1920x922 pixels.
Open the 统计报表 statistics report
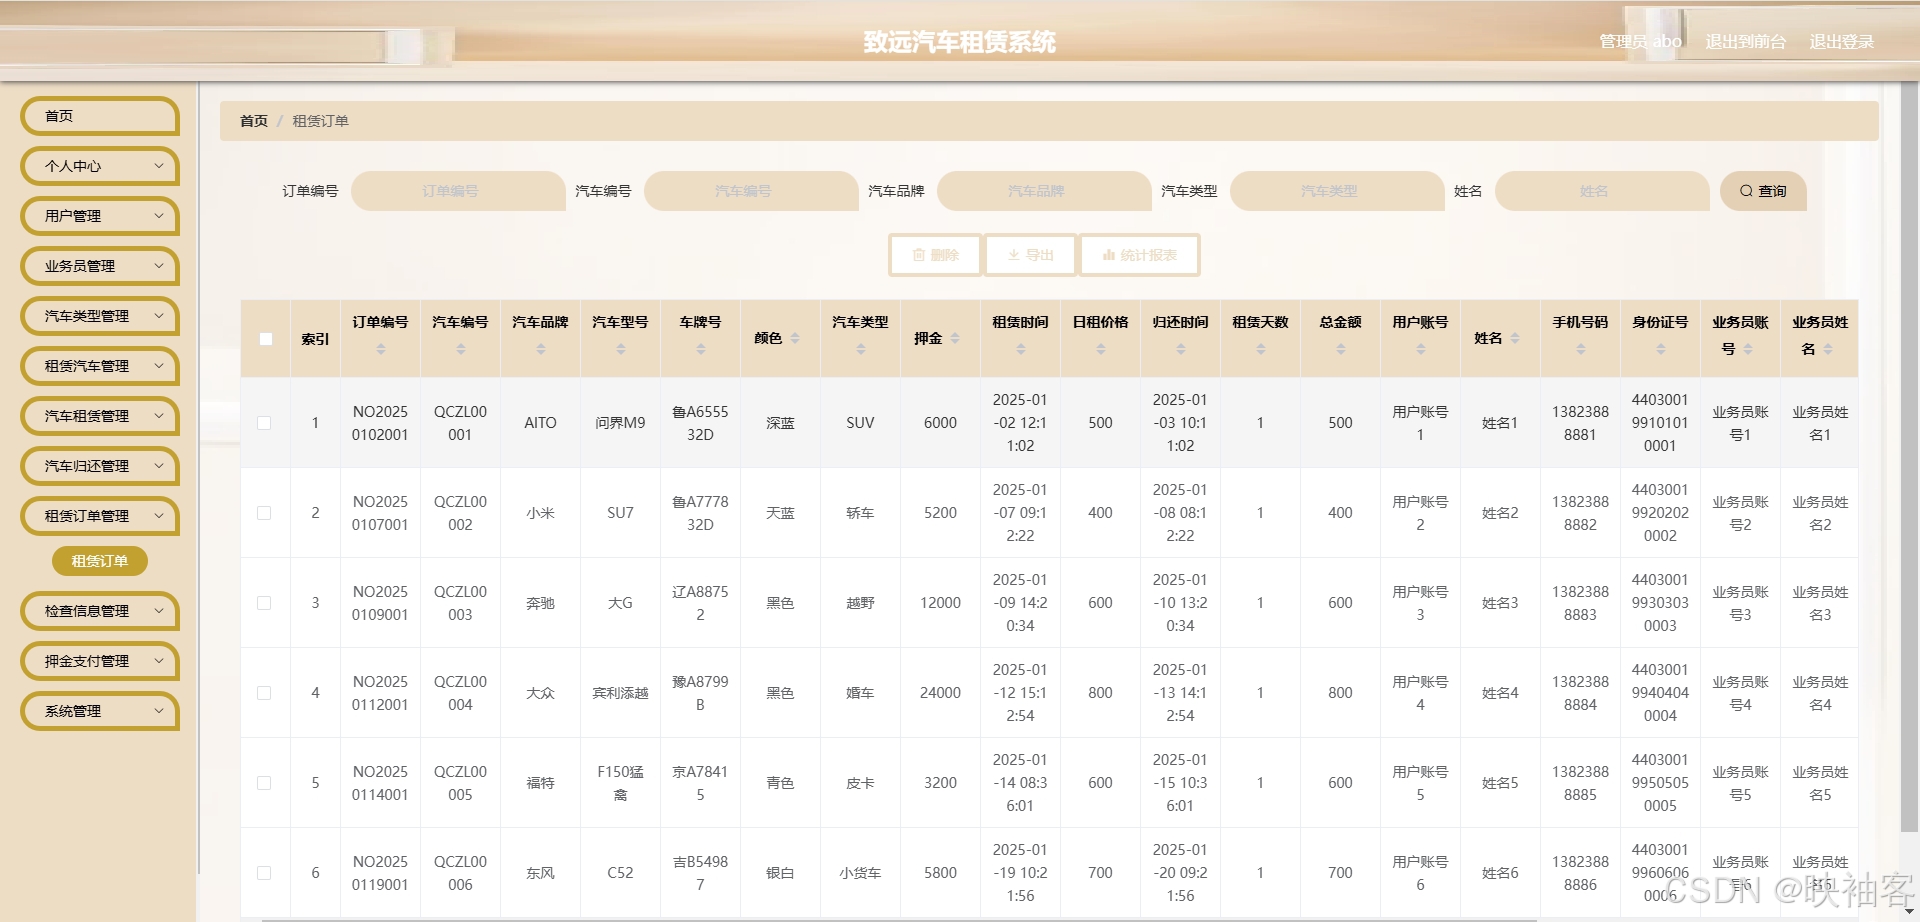(x=1139, y=255)
